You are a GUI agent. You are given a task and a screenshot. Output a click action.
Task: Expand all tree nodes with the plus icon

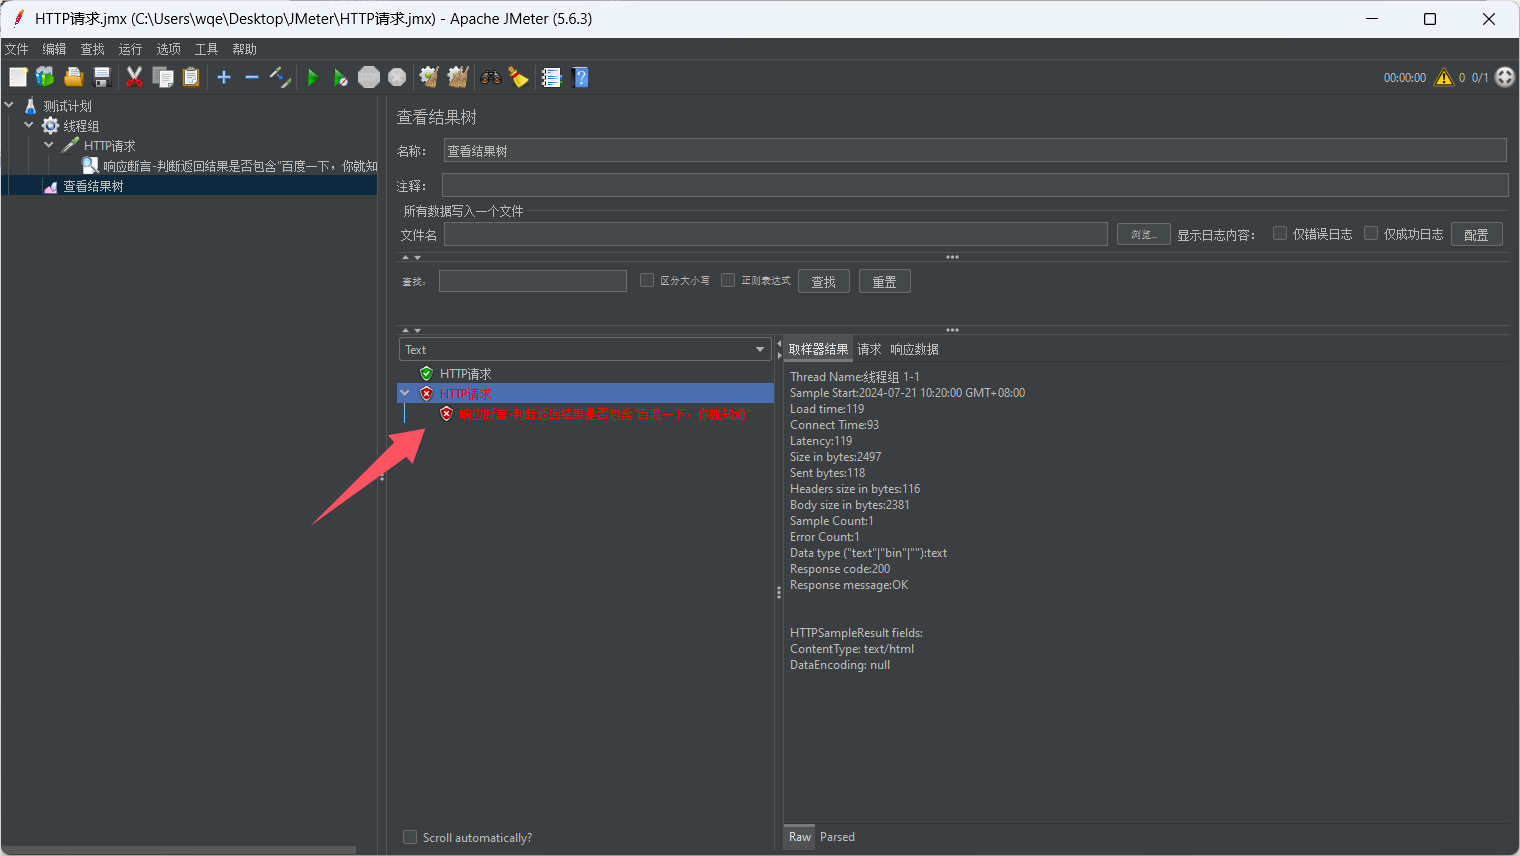[x=224, y=77]
